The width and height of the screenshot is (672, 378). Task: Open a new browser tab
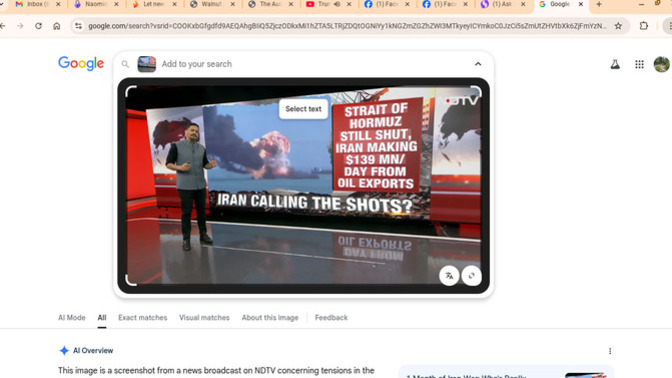[x=599, y=4]
